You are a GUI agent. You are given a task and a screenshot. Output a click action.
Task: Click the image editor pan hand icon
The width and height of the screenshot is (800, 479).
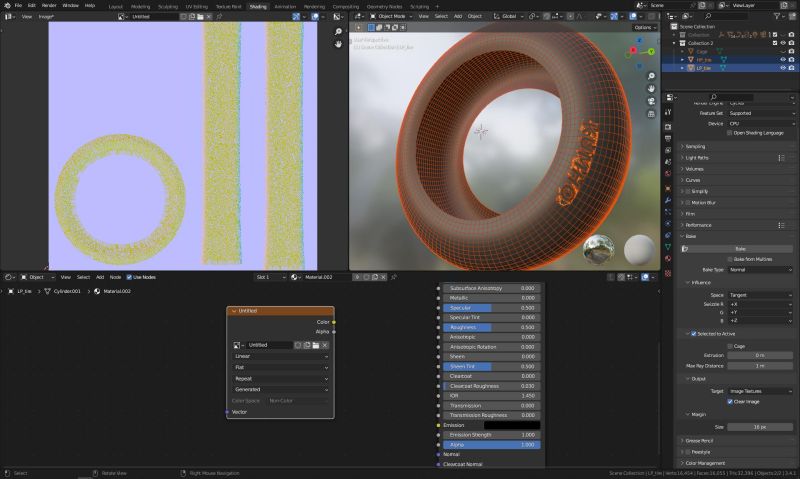pyautogui.click(x=338, y=44)
